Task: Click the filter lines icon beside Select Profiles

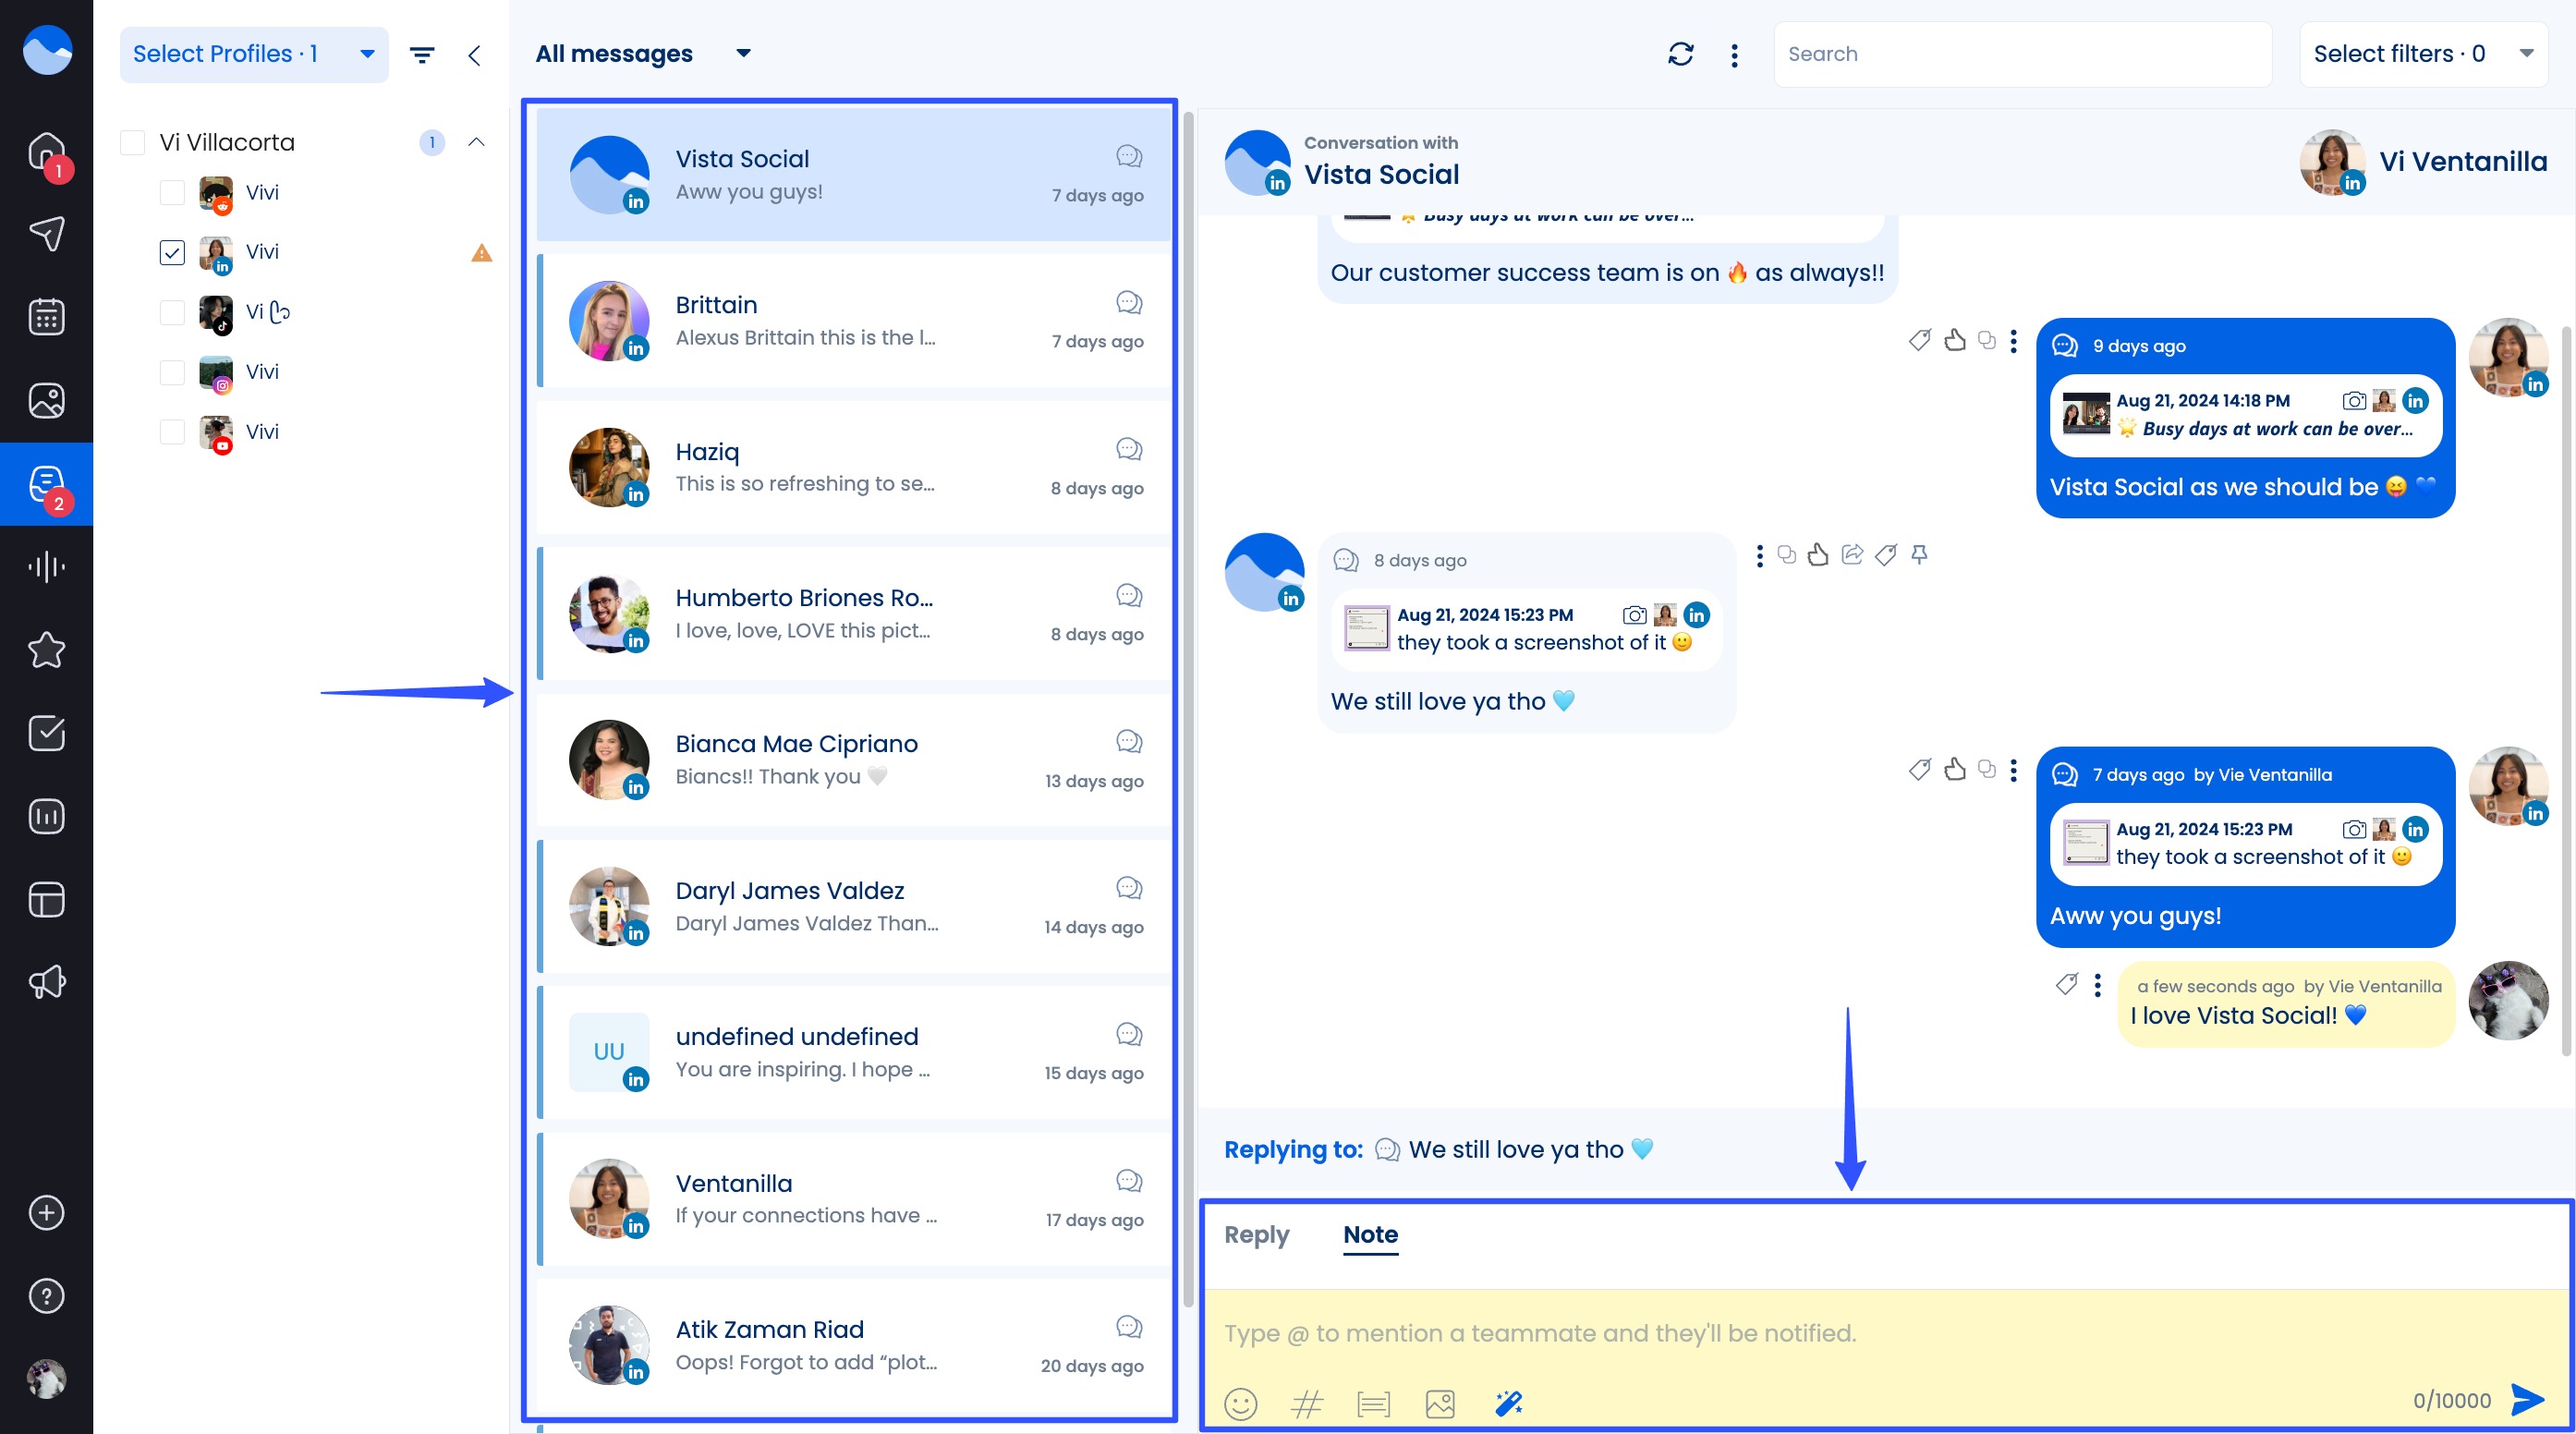Action: 422,54
